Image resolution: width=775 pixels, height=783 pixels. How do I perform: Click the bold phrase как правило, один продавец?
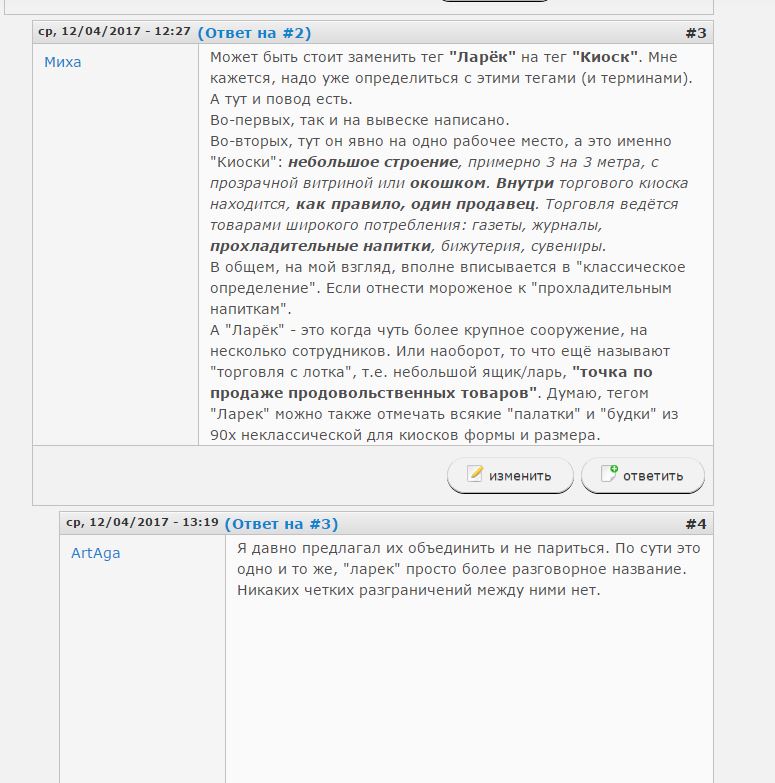(x=415, y=204)
